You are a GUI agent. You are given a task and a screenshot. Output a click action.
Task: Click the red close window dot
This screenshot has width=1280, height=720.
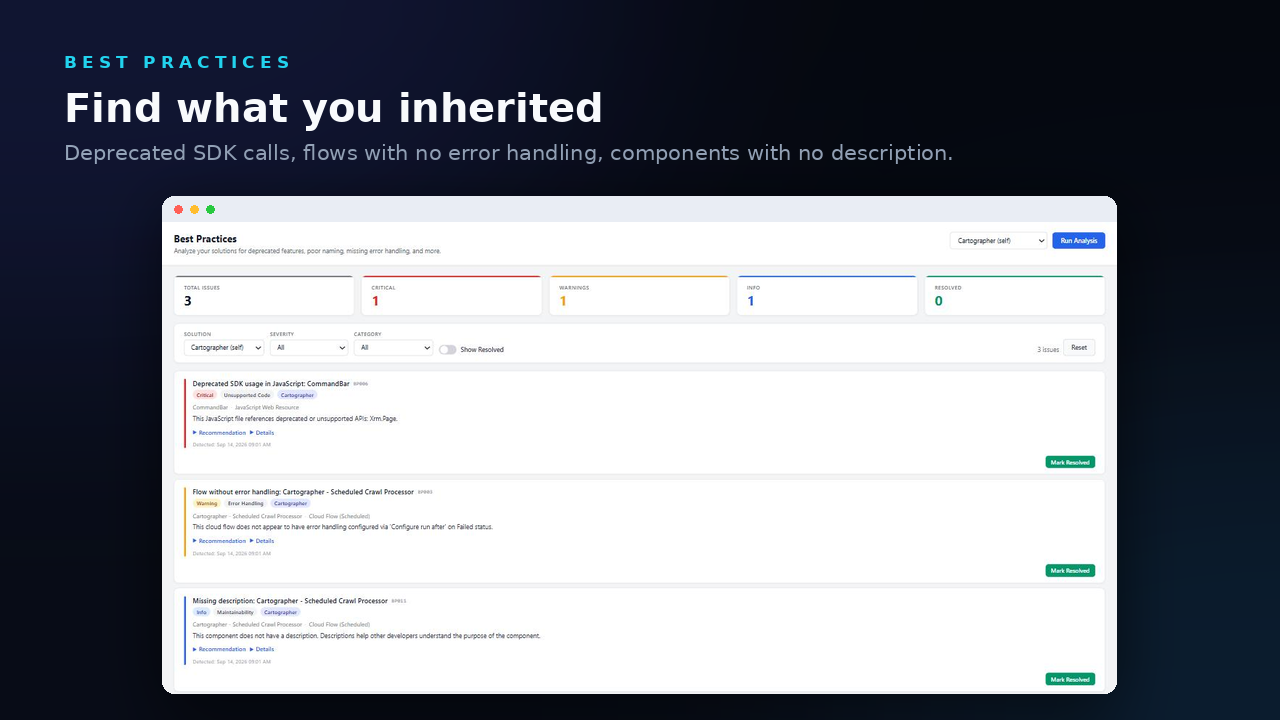point(179,209)
